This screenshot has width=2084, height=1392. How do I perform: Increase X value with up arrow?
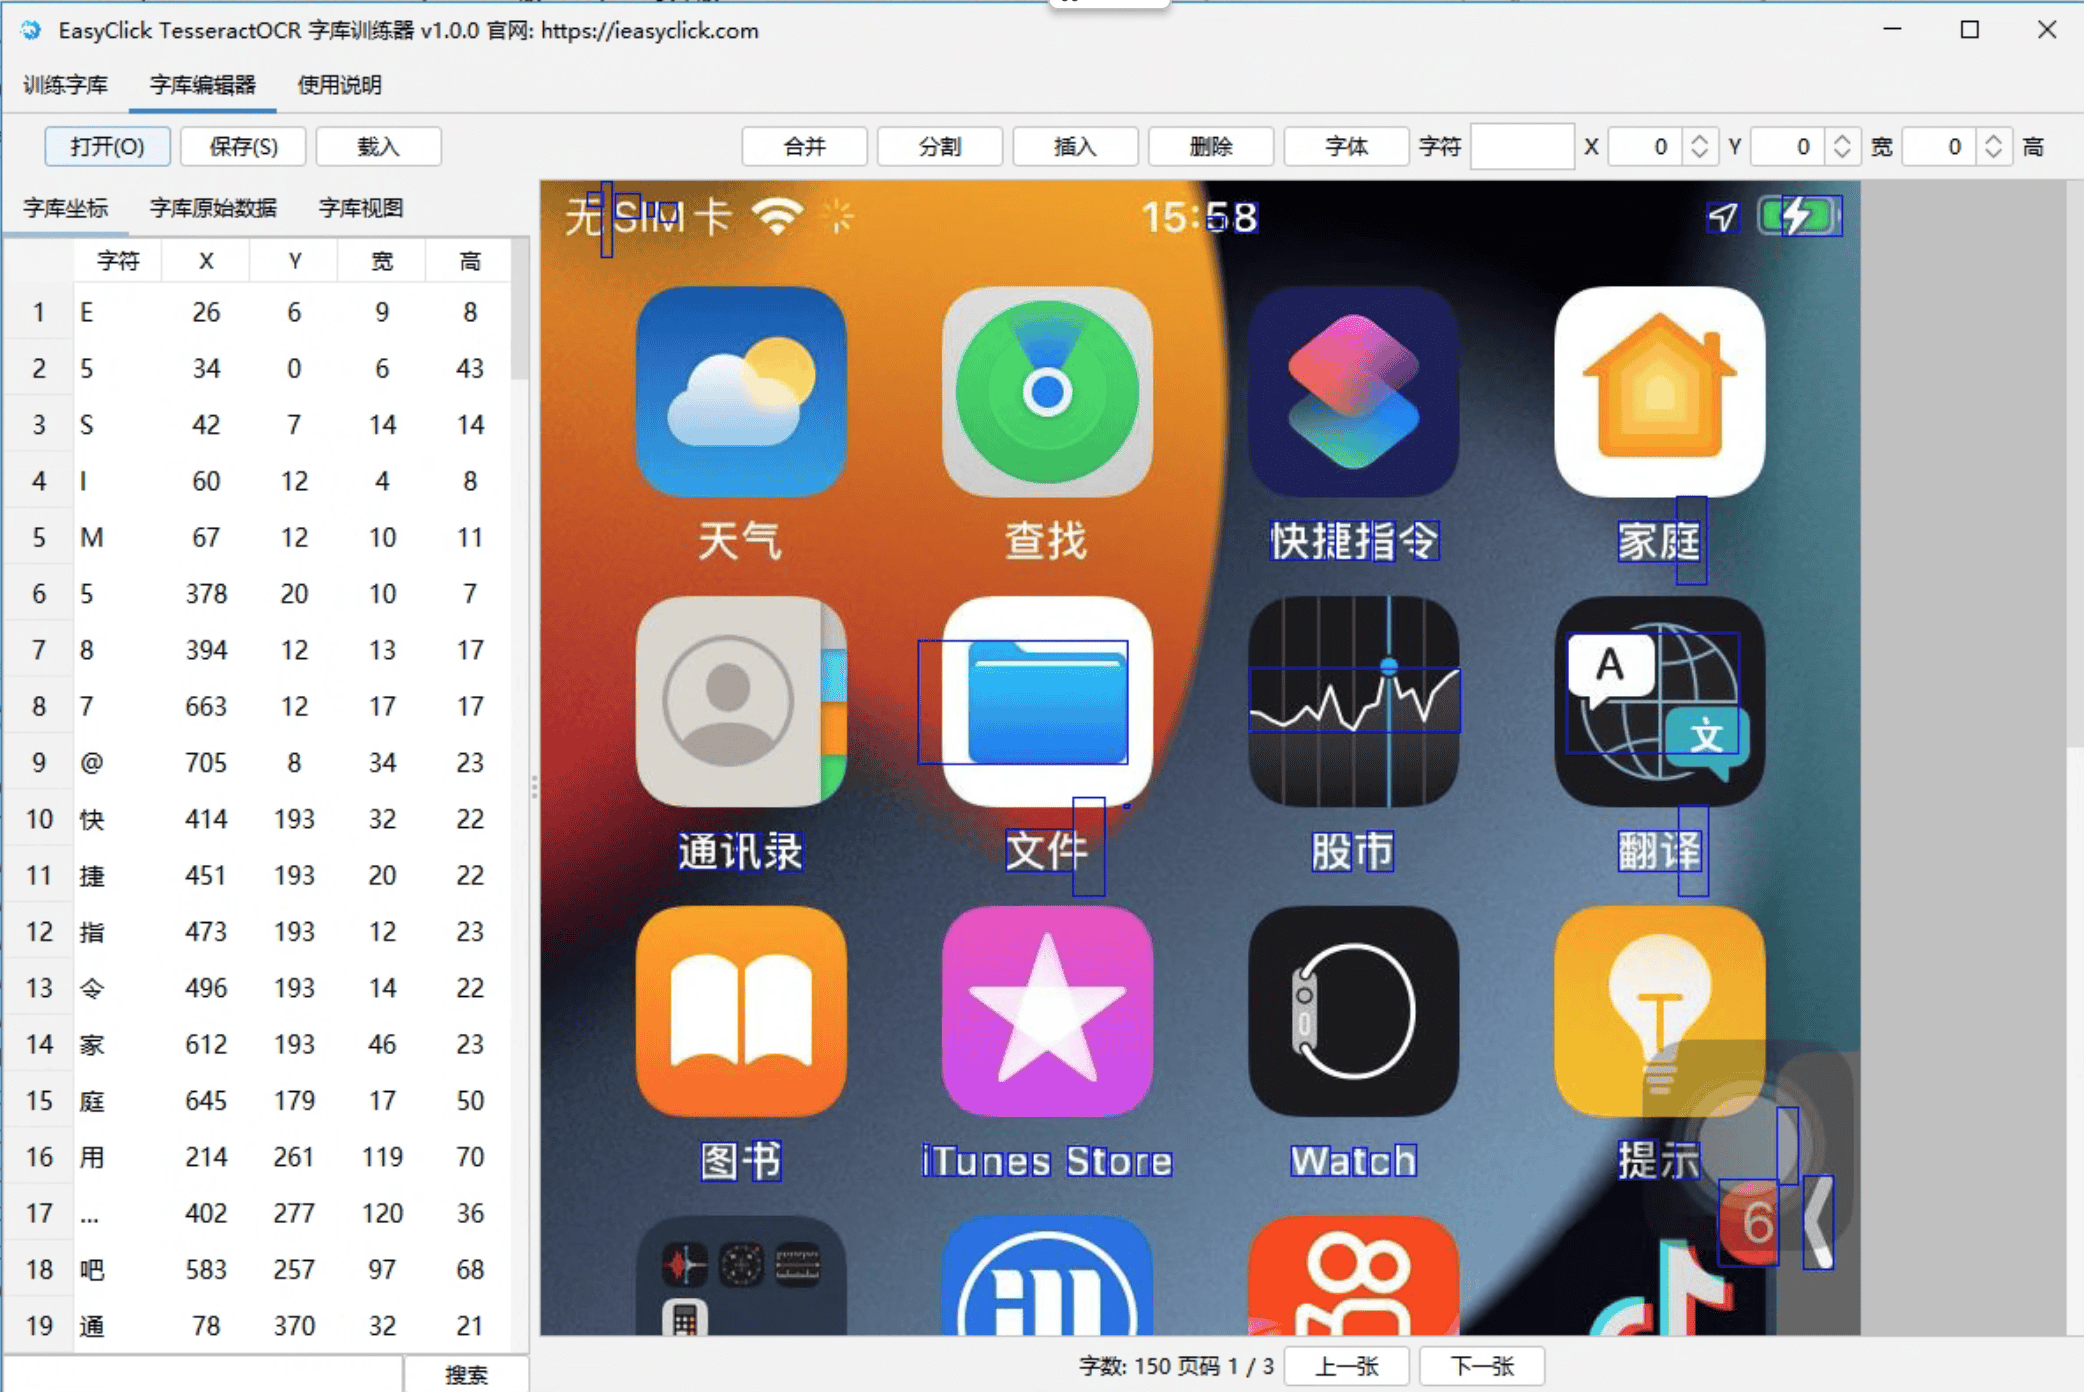coord(1699,138)
